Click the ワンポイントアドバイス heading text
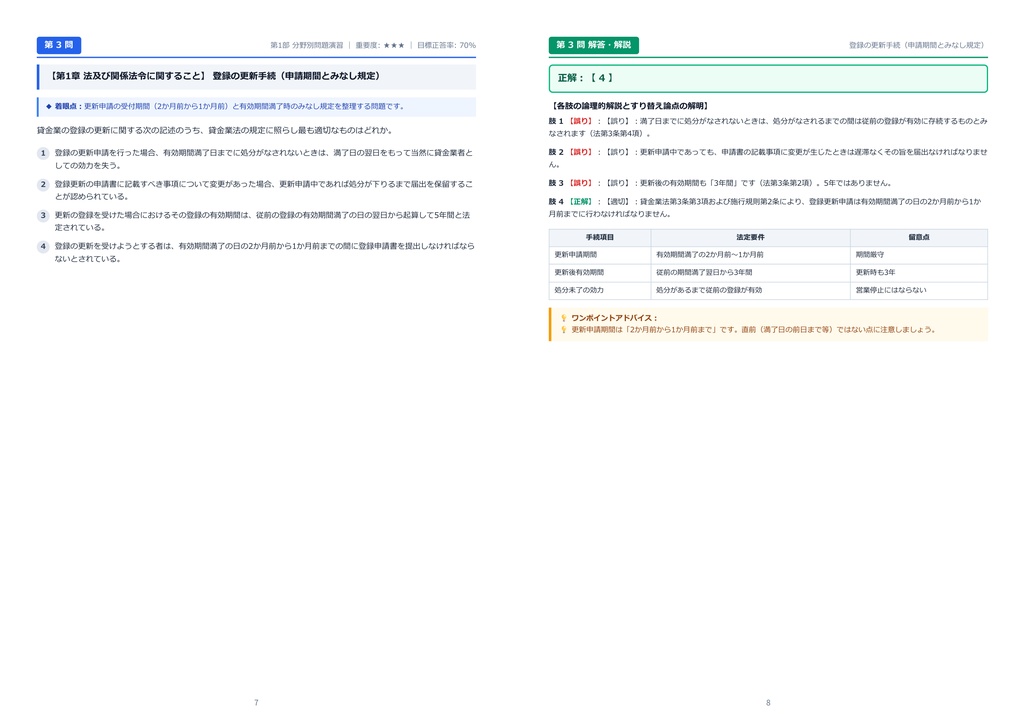Image resolution: width=1024 pixels, height=724 pixels. coord(614,318)
